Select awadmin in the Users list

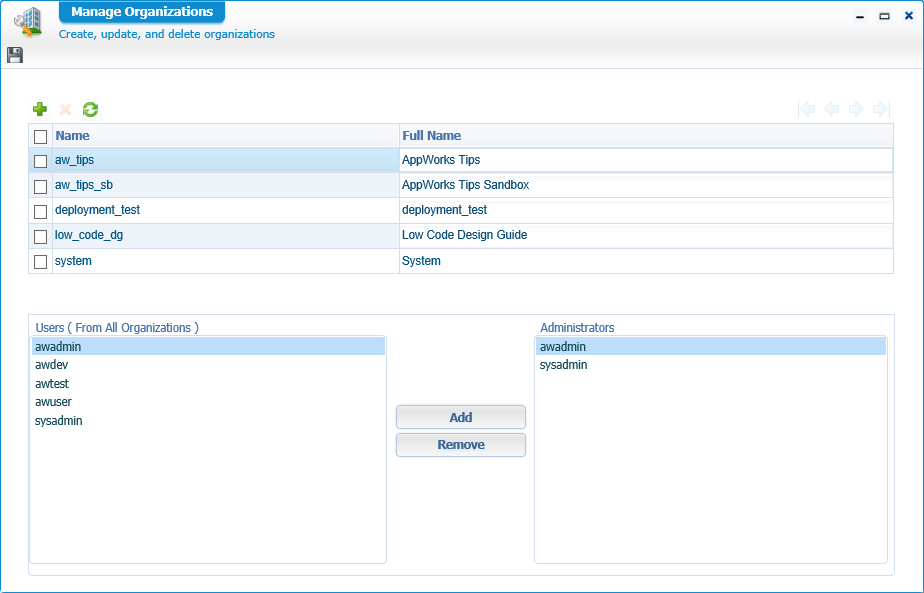[208, 347]
